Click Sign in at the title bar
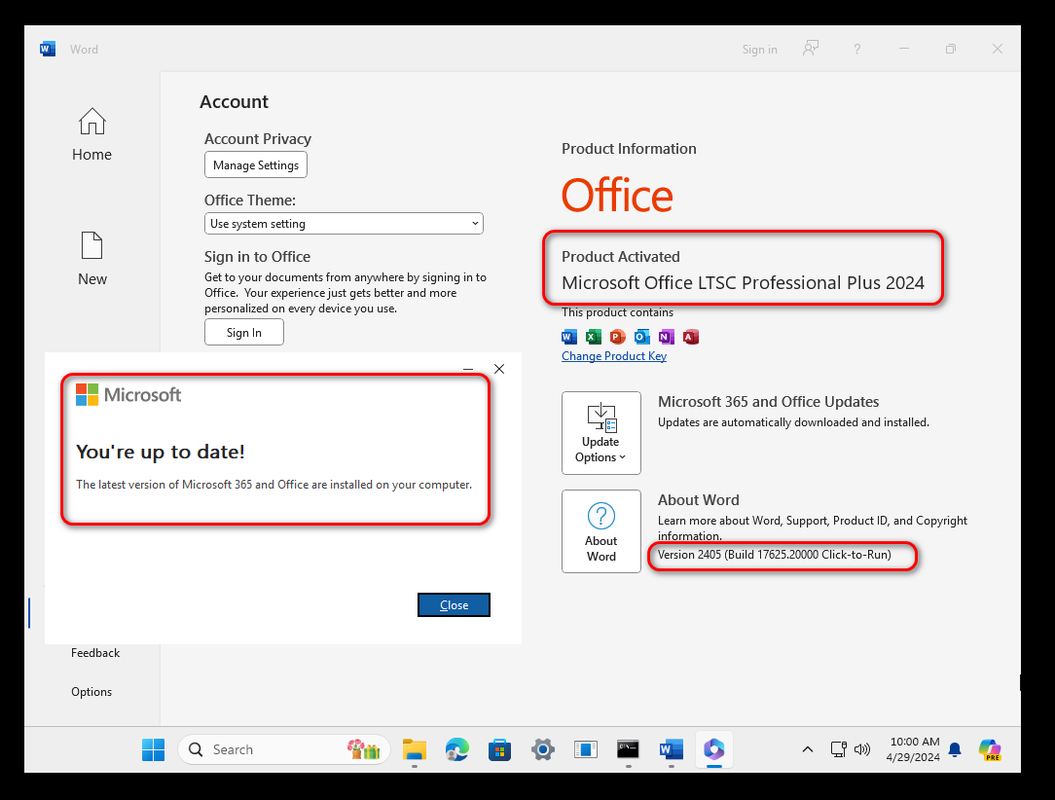The width and height of the screenshot is (1055, 800). [x=760, y=49]
